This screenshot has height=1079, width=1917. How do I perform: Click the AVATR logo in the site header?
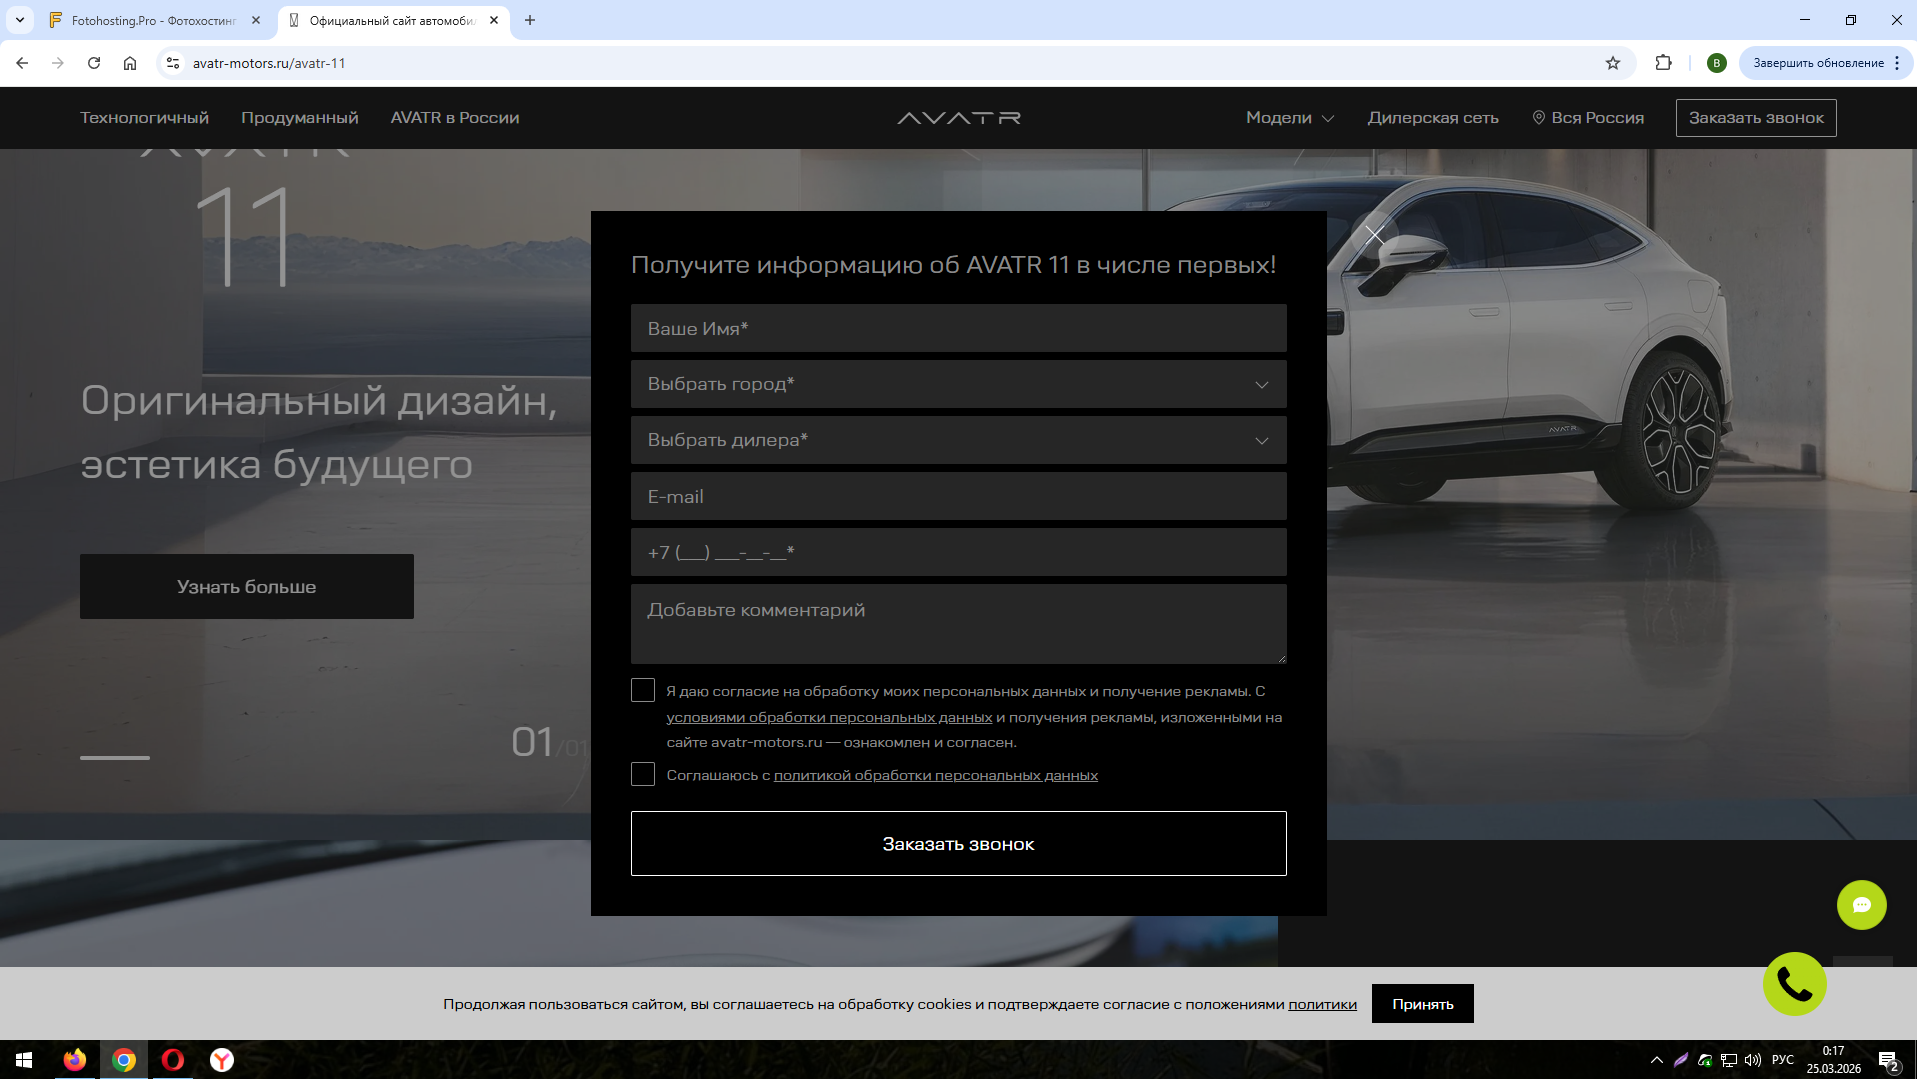[959, 118]
